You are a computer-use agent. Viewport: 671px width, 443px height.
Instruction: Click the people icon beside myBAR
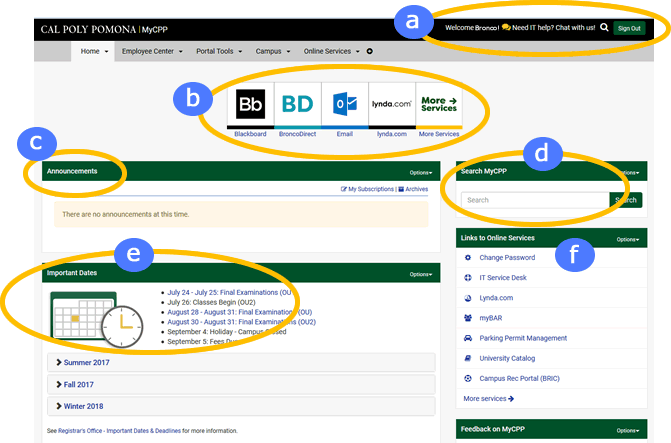click(468, 318)
